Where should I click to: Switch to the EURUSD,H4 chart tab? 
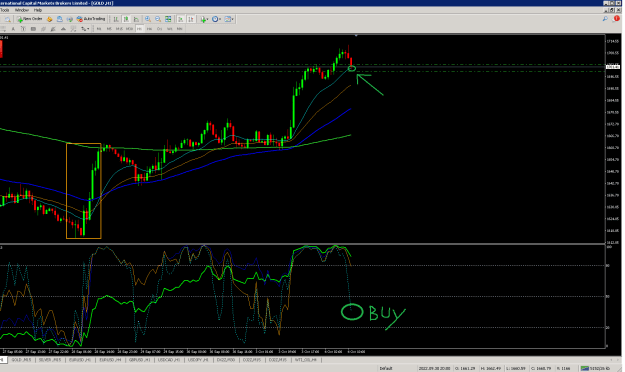click(x=110, y=360)
